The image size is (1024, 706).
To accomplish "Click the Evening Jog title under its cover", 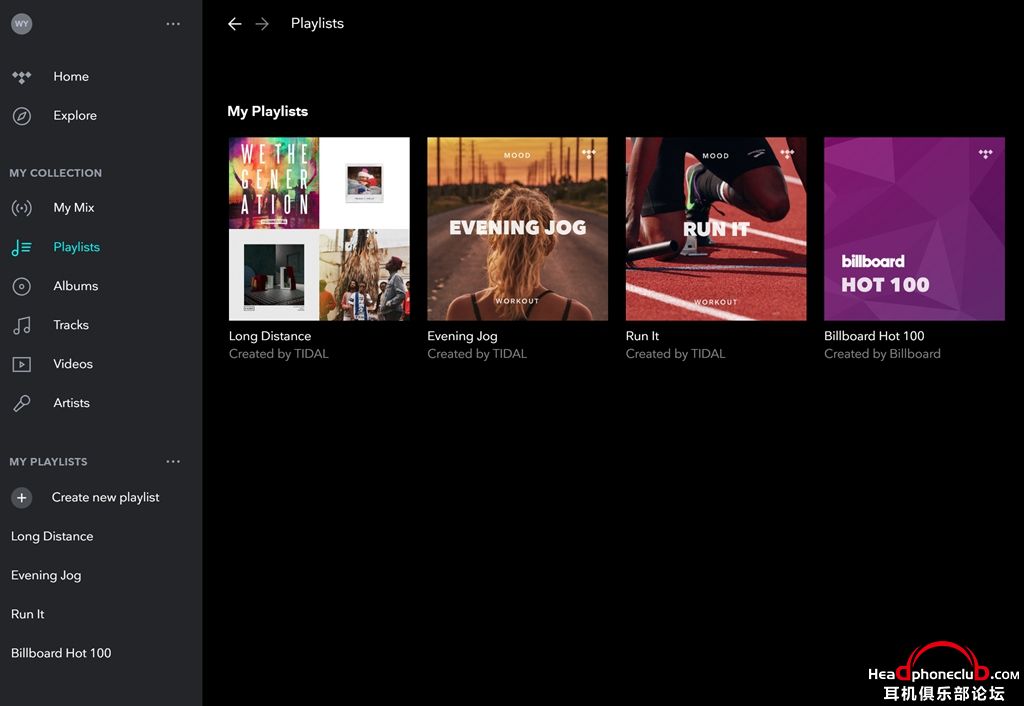I will [x=462, y=336].
